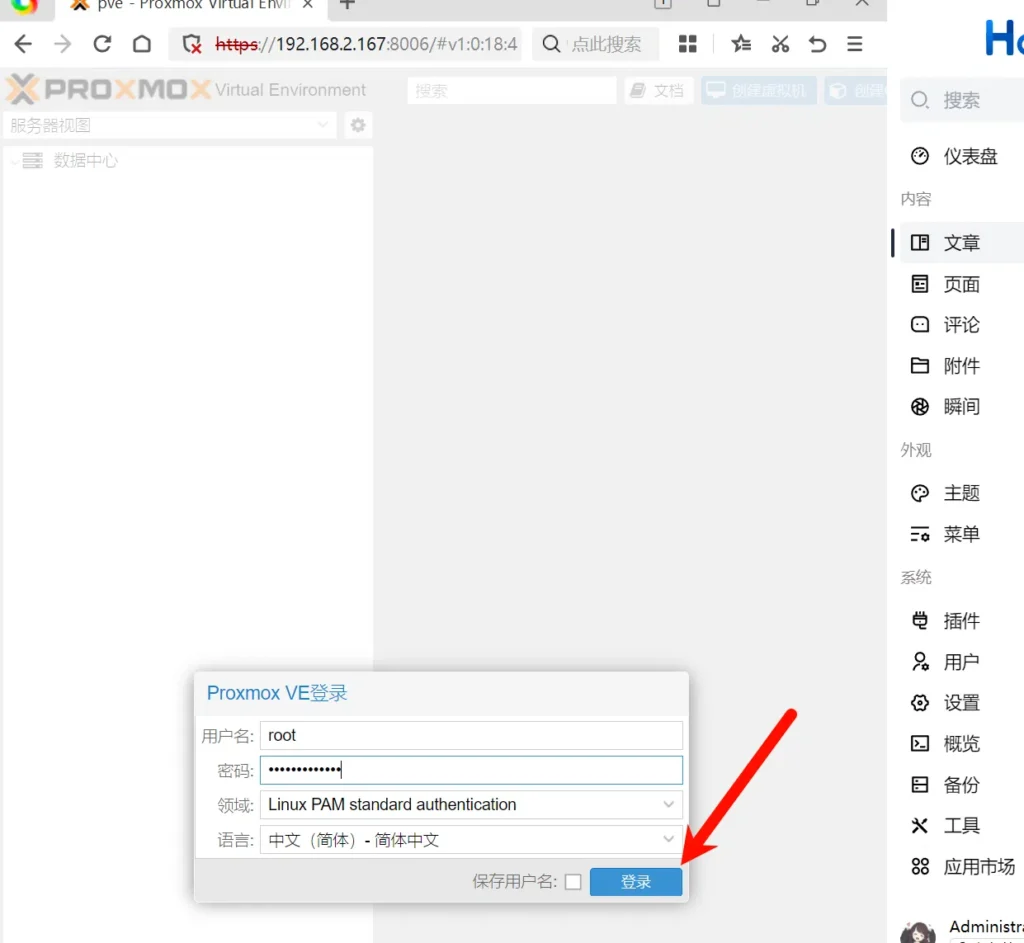Select 数据中心 tree node

point(85,161)
